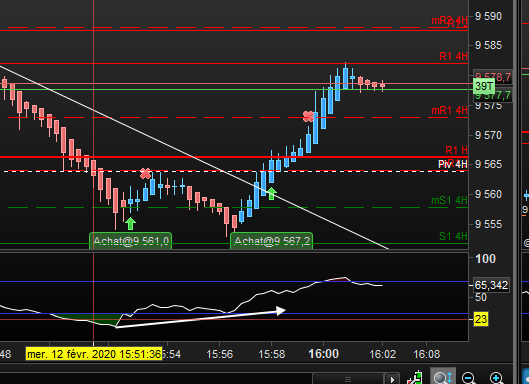Toggle the vertical auto-zoom magnifier icon

(443, 377)
